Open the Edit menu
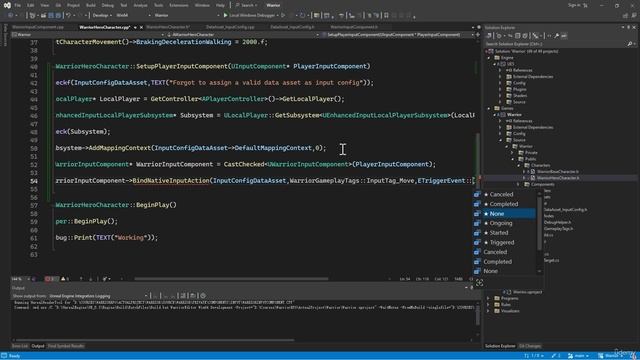This screenshot has width=640, height=360. [31, 5]
